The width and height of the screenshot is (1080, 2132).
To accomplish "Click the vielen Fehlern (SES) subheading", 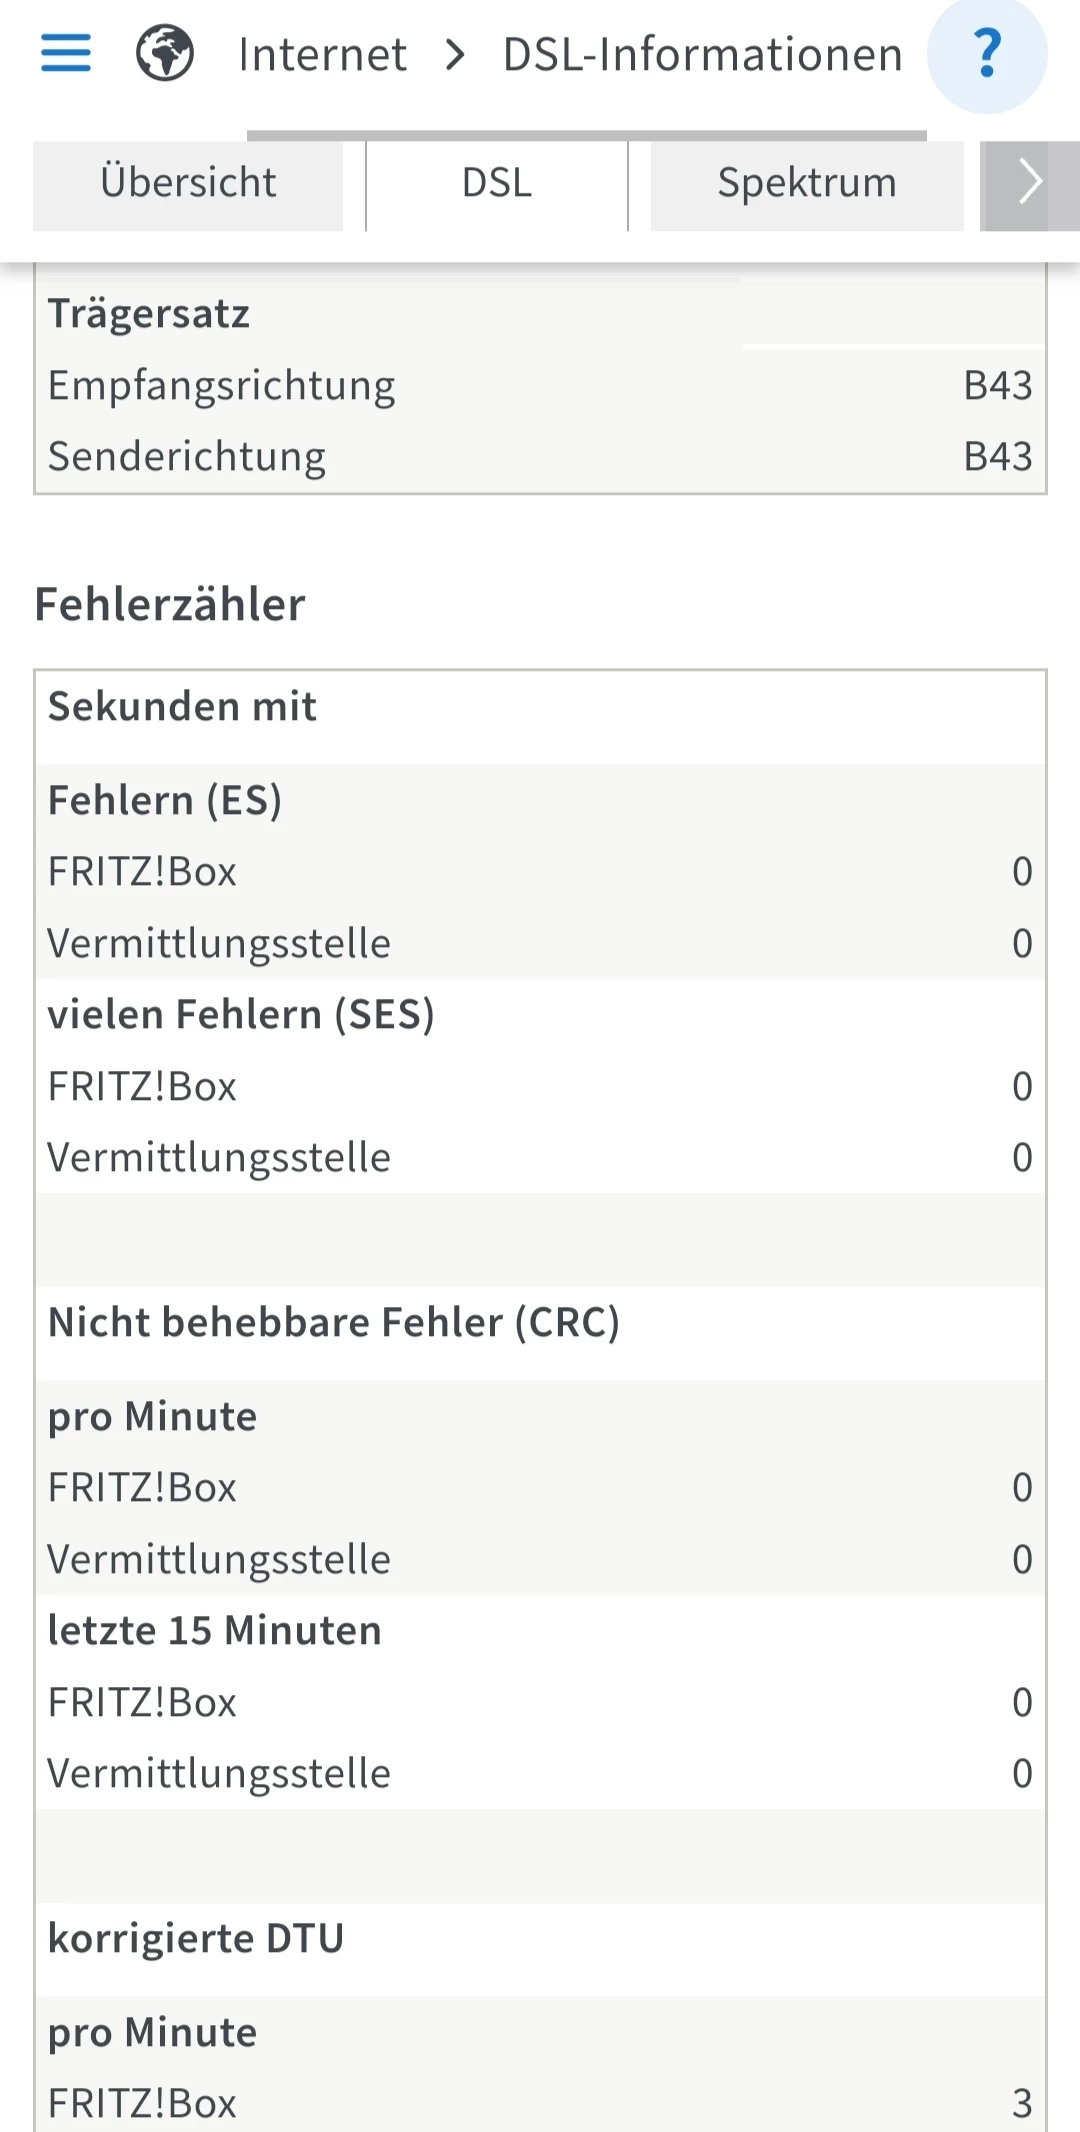I will pos(241,1015).
